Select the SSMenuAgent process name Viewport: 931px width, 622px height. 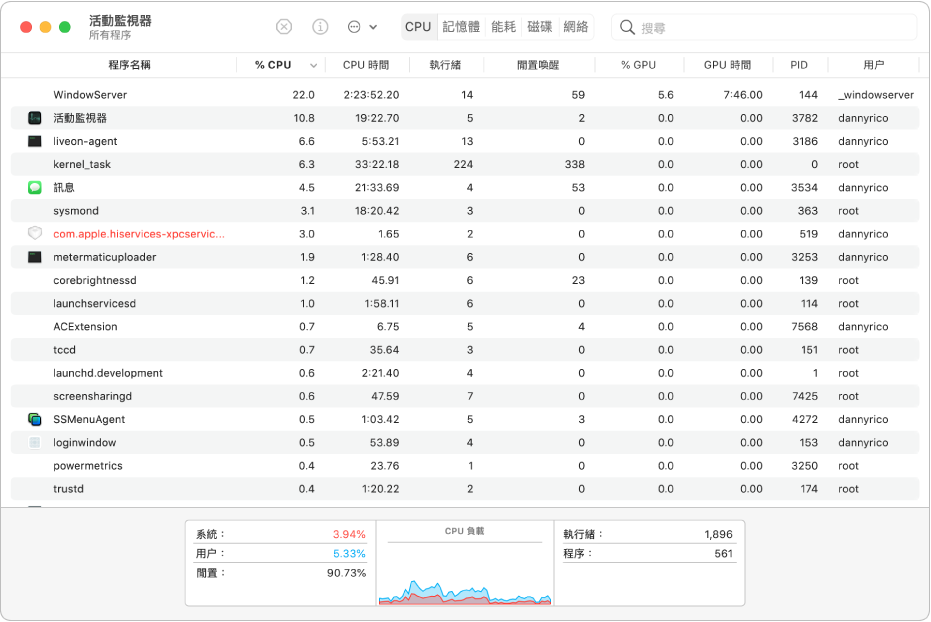89,420
